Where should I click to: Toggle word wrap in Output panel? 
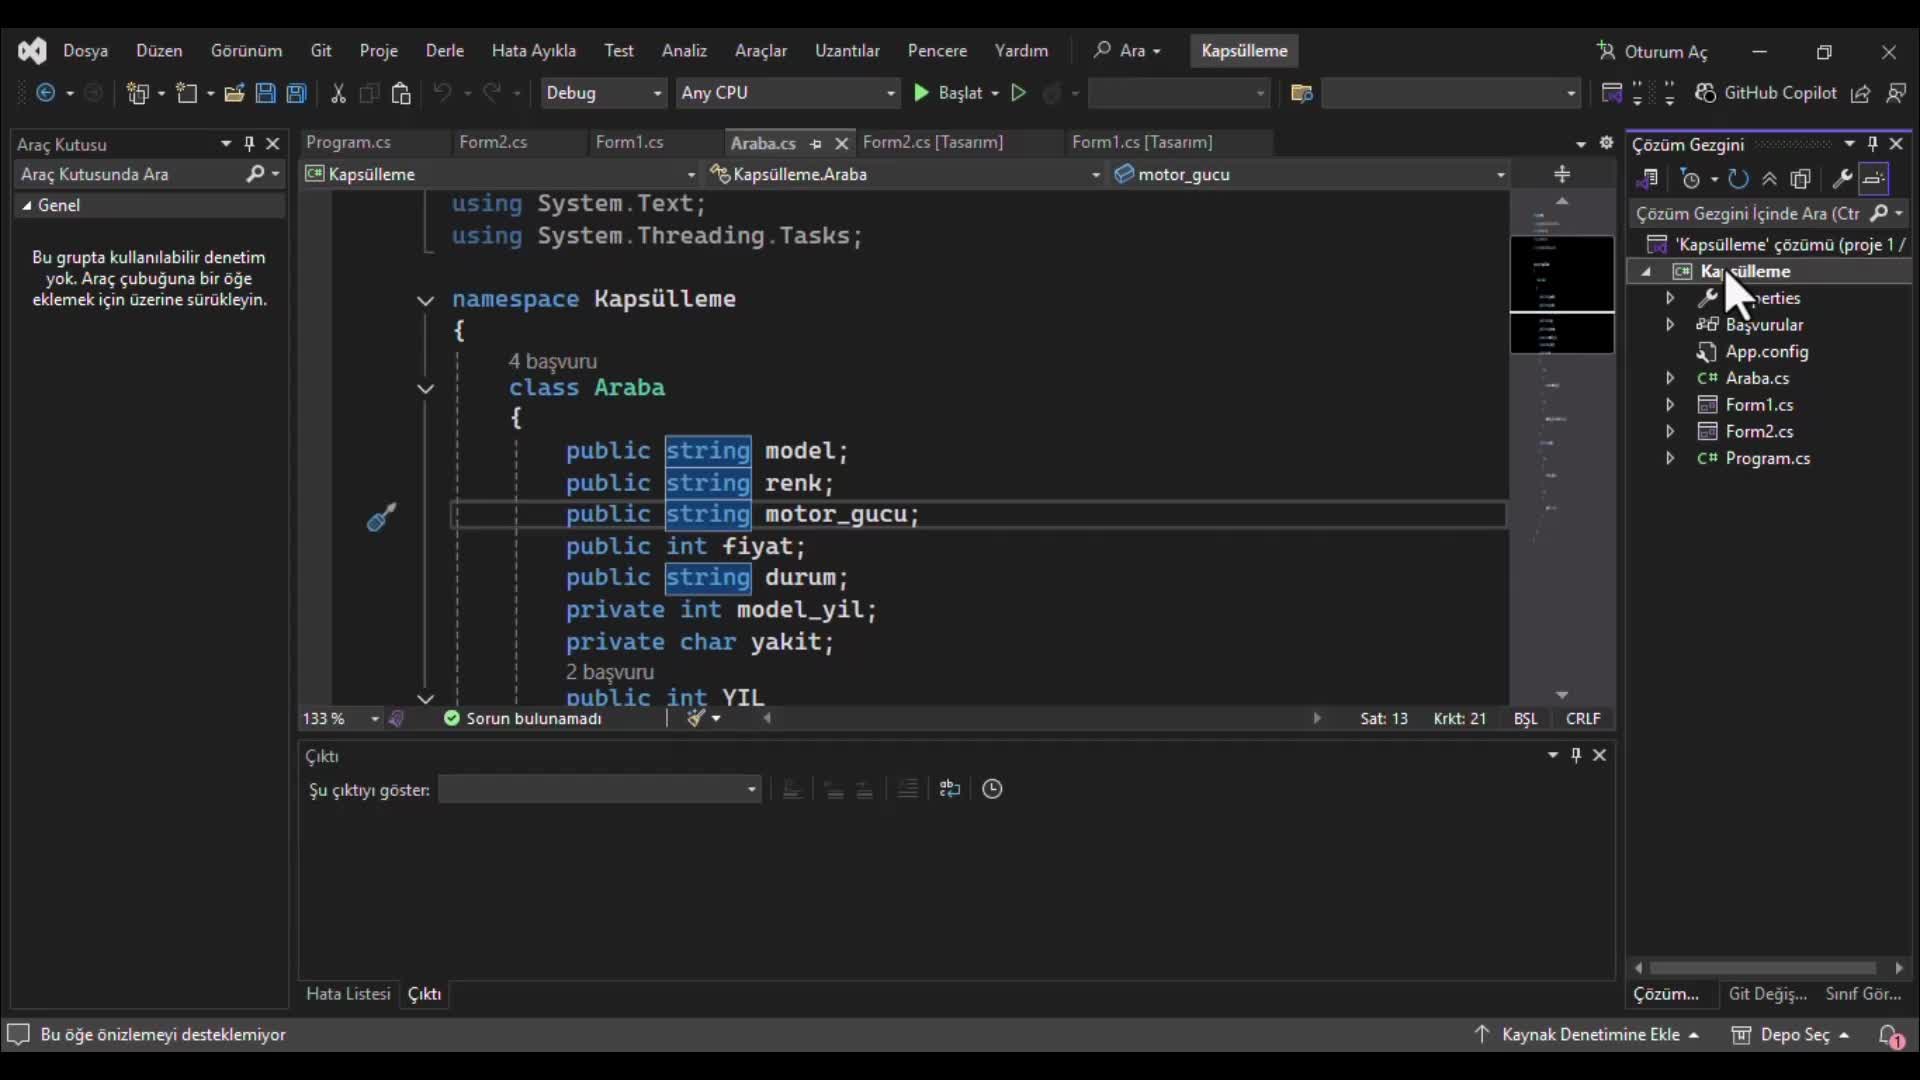[950, 789]
